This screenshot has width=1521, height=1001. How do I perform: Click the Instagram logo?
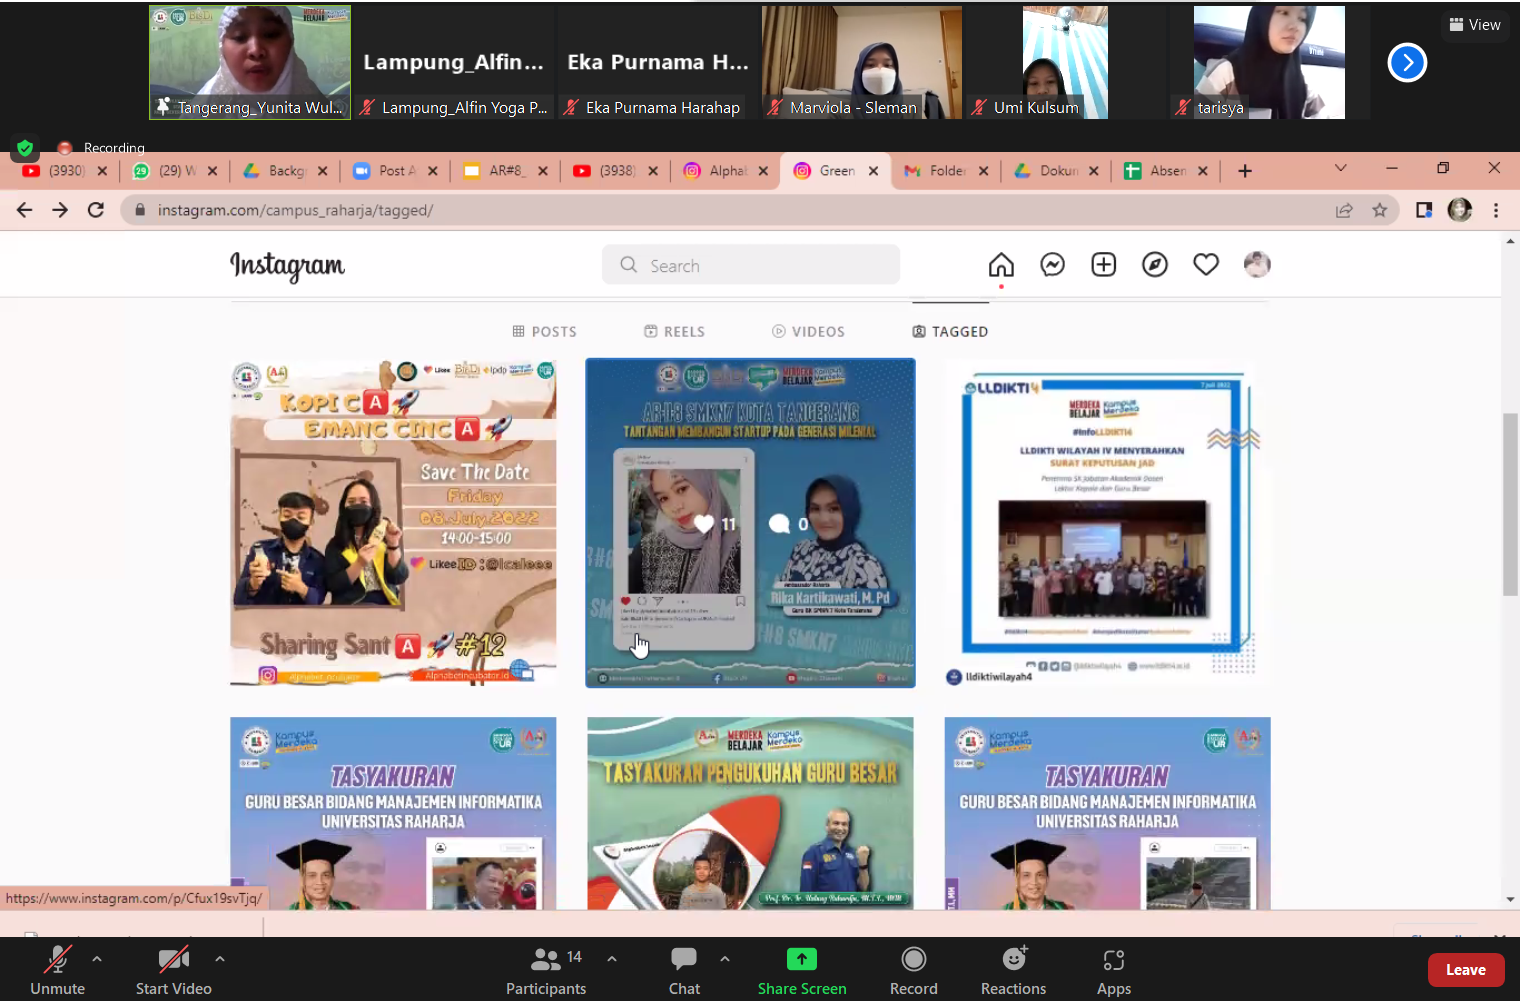(x=287, y=266)
